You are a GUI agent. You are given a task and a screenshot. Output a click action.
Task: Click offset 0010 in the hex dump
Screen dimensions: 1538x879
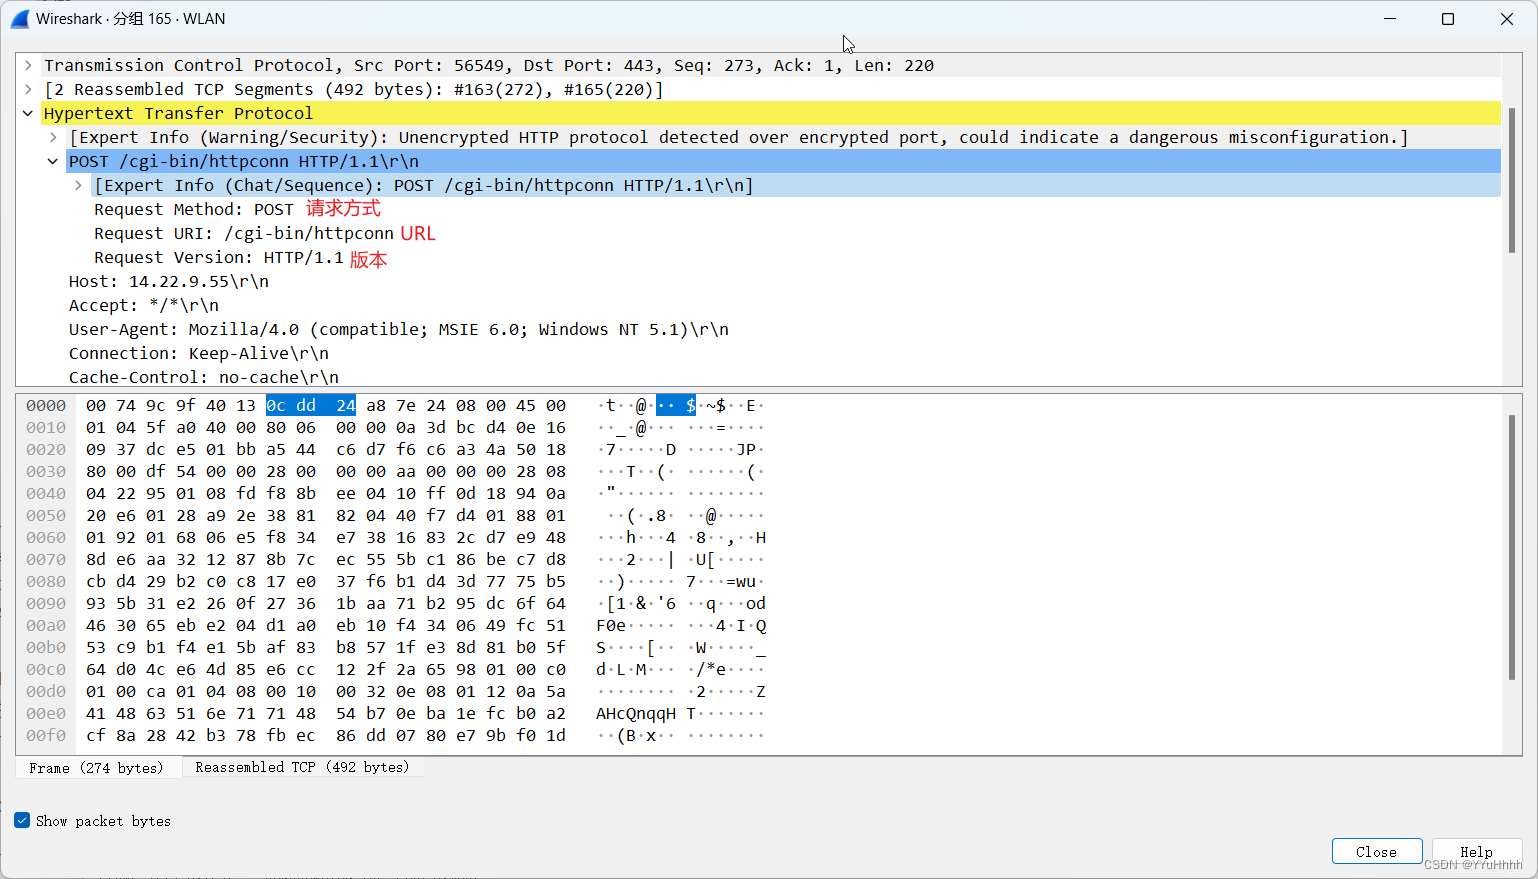pyautogui.click(x=46, y=427)
